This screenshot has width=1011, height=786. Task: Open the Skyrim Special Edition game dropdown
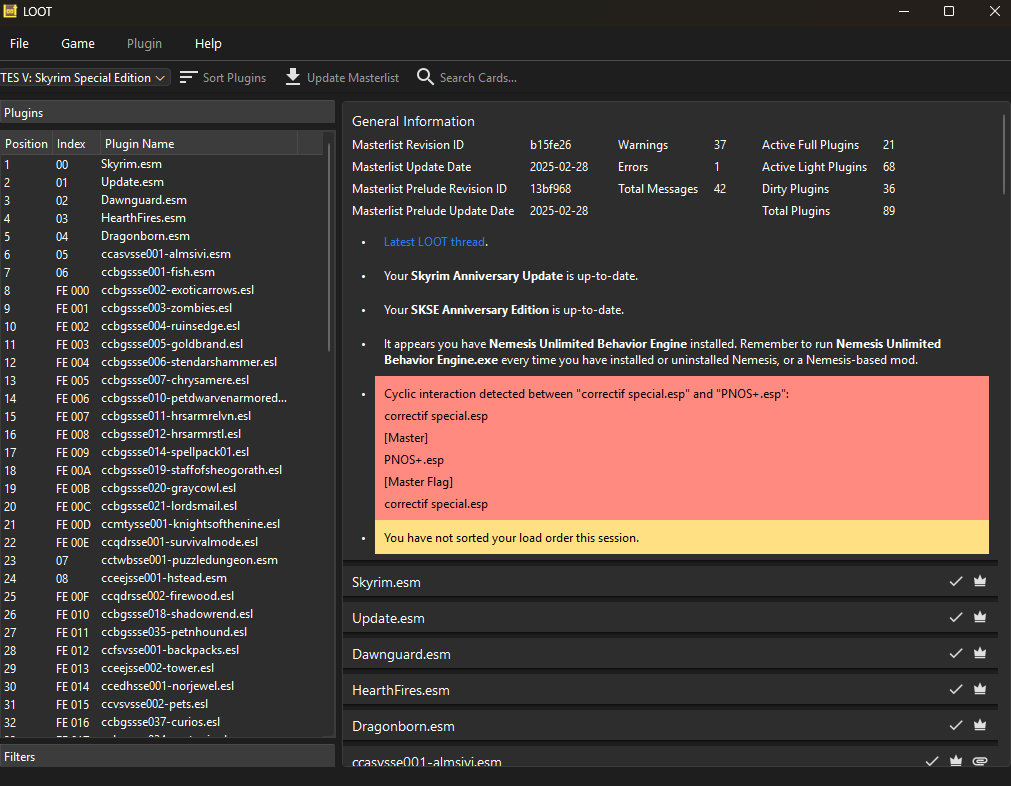point(85,78)
